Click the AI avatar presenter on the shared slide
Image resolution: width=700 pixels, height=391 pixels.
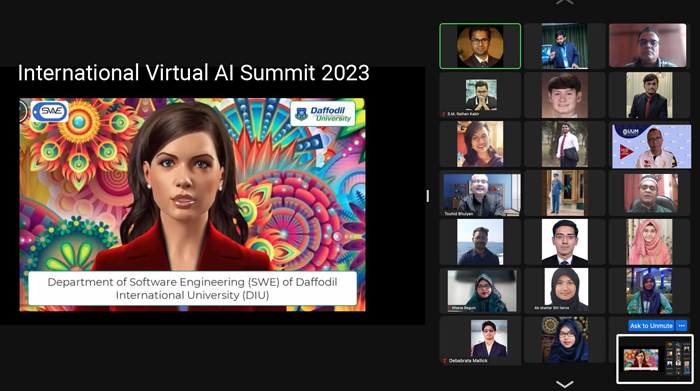(183, 187)
